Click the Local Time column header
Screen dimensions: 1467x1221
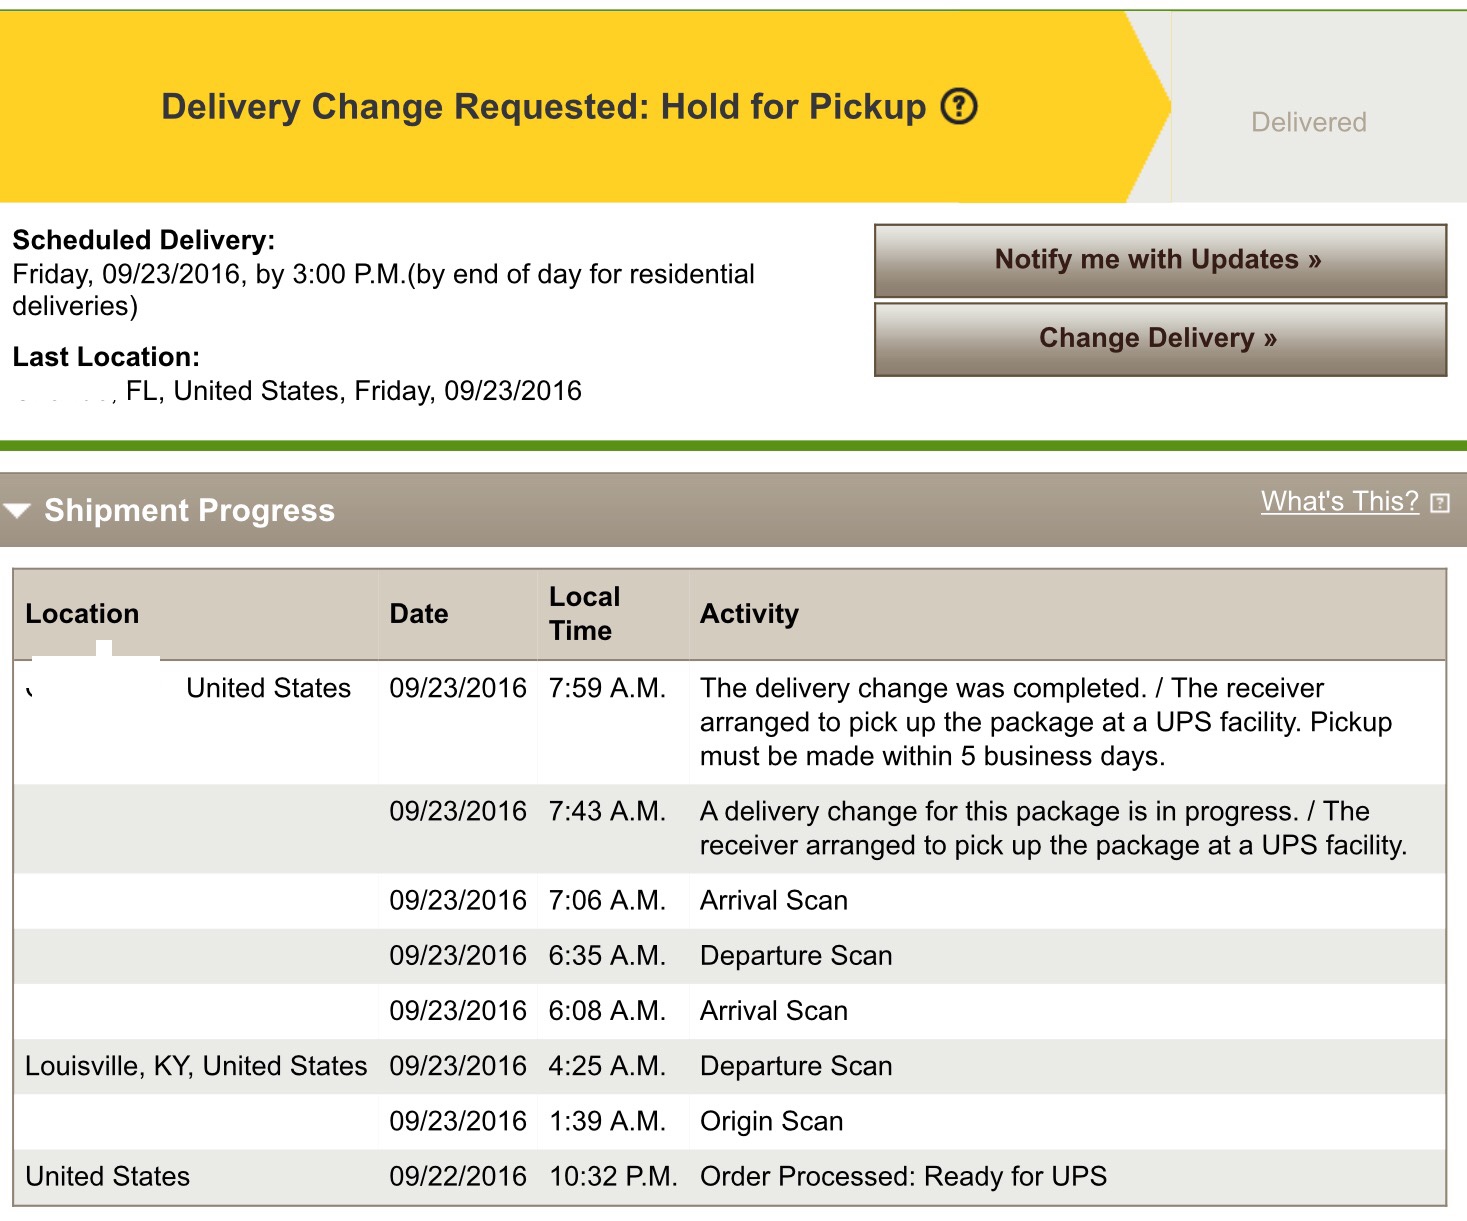click(x=585, y=614)
